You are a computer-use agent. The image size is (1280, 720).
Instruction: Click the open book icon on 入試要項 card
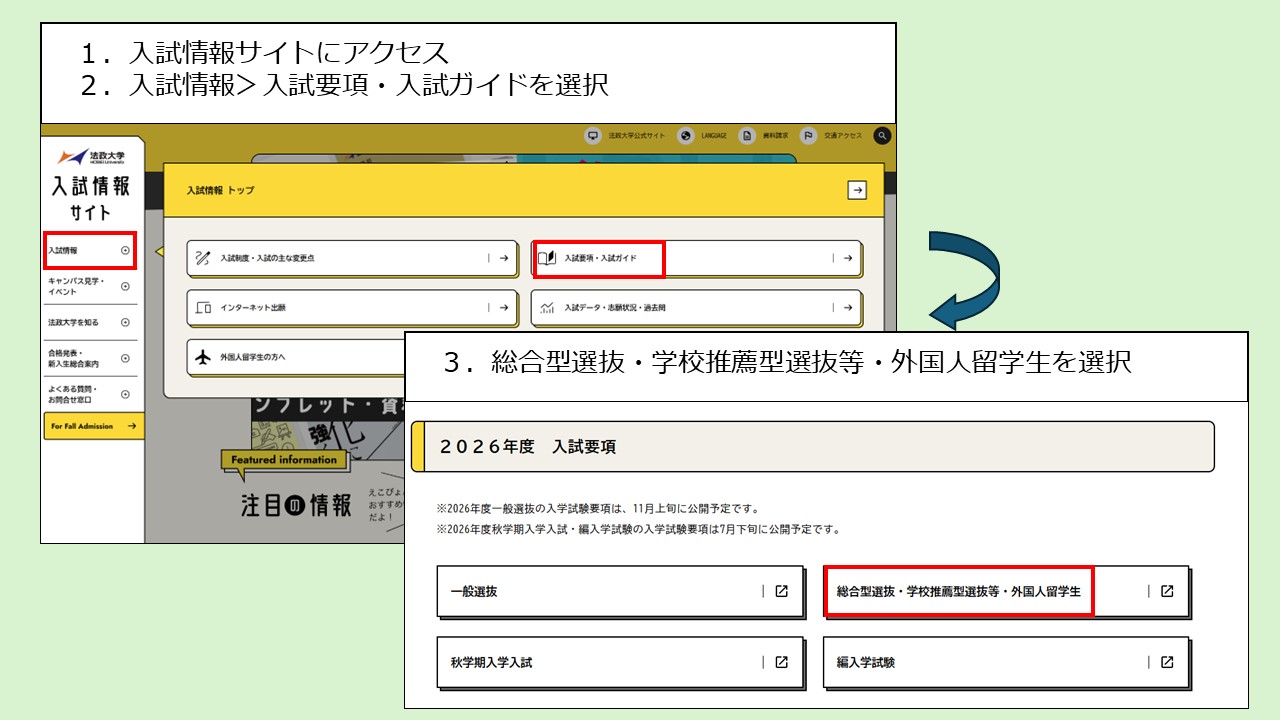coord(546,258)
